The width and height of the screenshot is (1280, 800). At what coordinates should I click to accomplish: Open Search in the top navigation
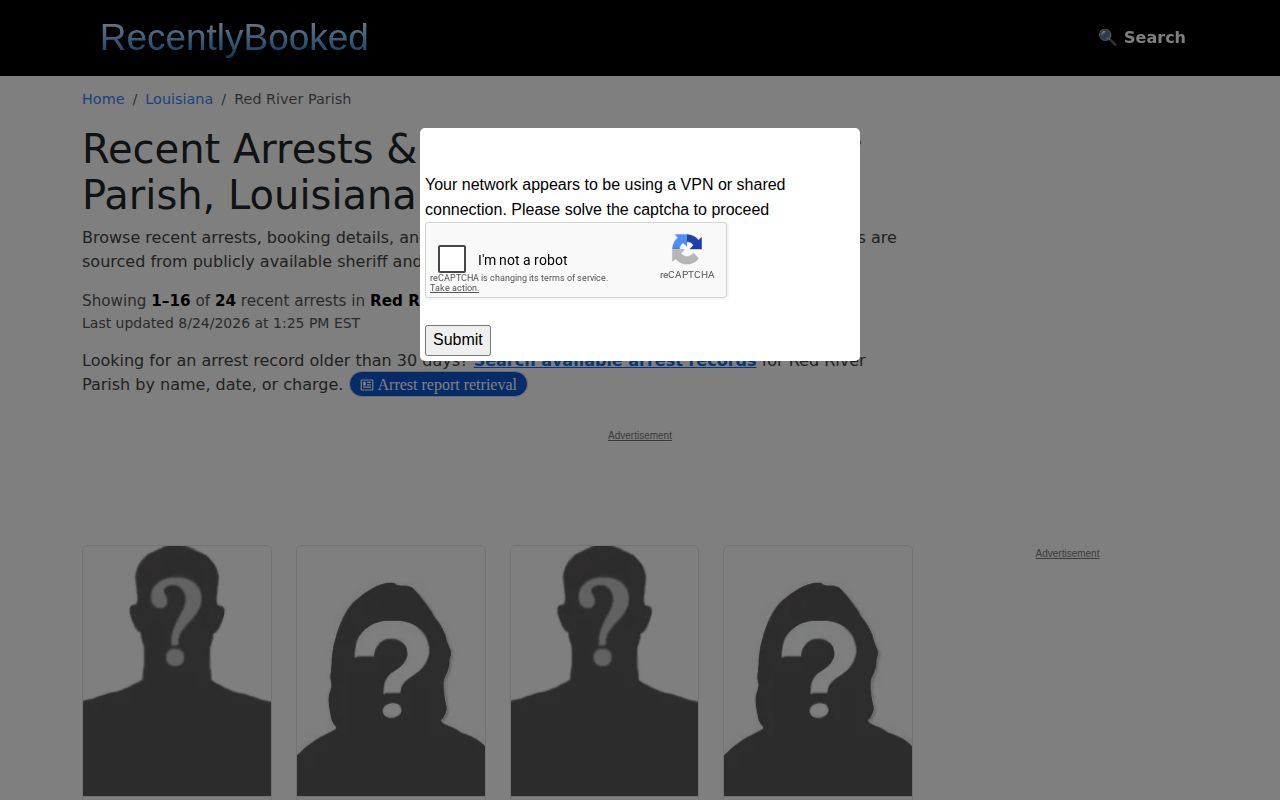tap(1142, 37)
